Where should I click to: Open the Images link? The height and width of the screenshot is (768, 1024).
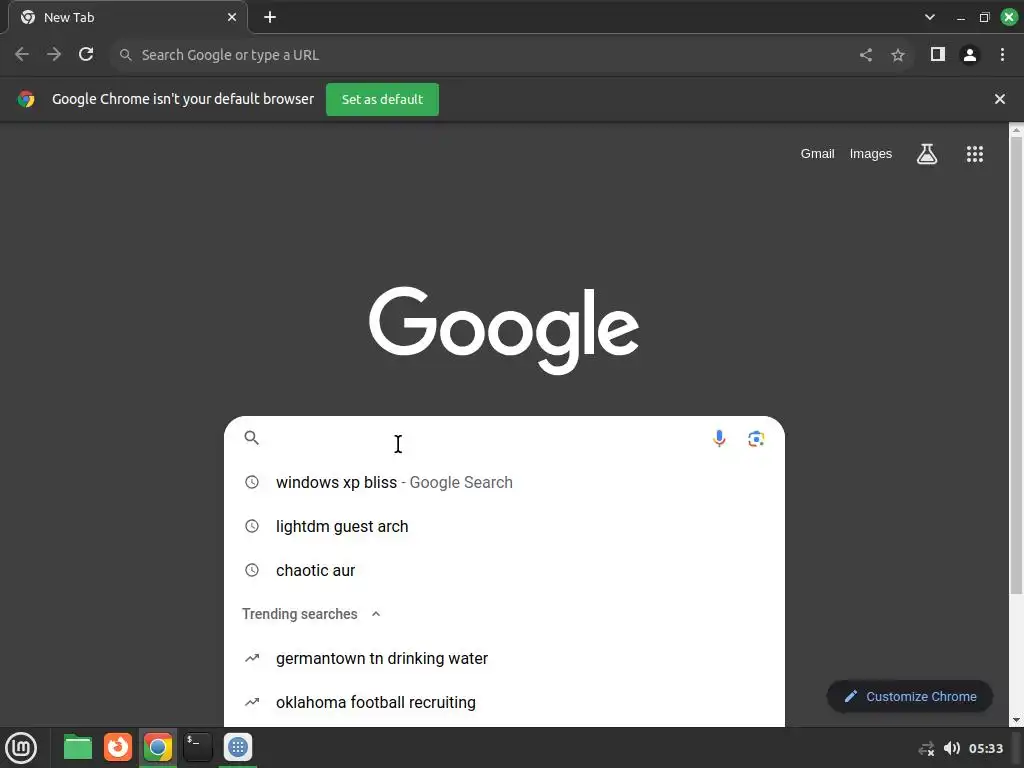tap(871, 154)
